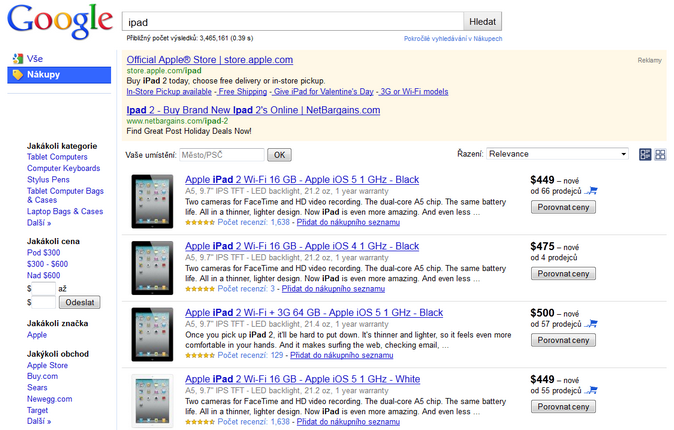Filter by Tablet Computer Bags & Cases
The image size is (674, 430).
pos(65,195)
